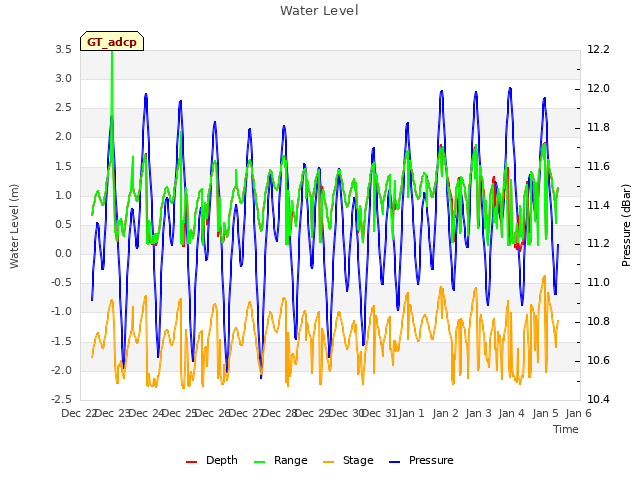Viewport: 640px width, 480px height.
Task: Click the Jan 6 x-axis tick label
Action: point(578,413)
